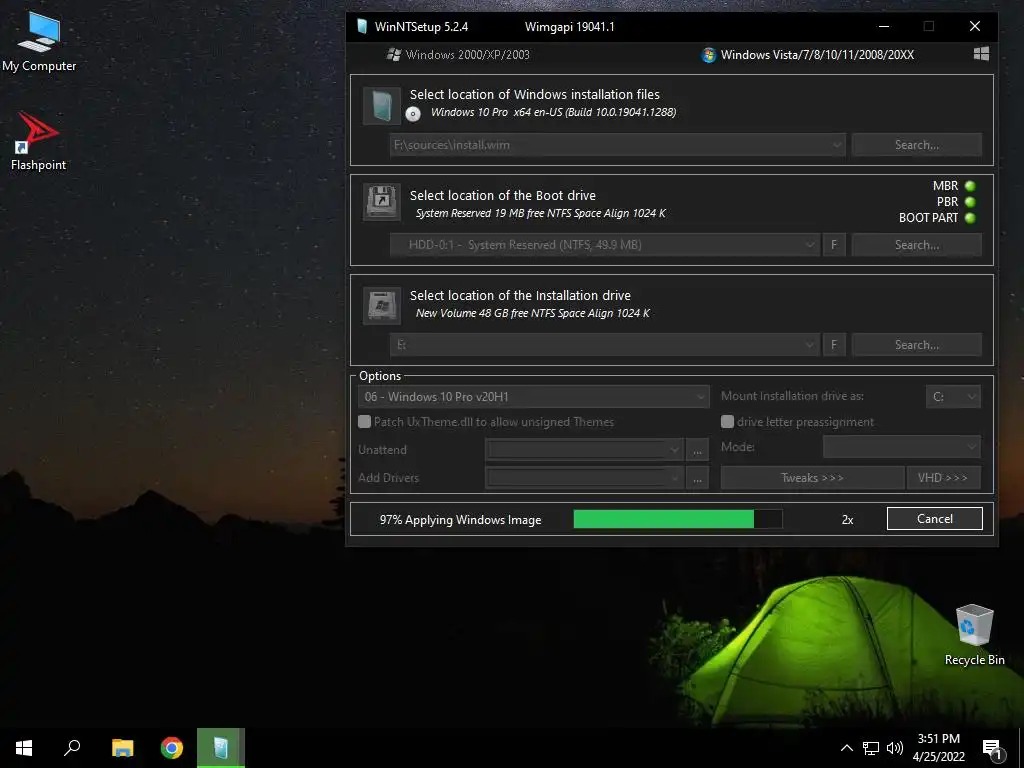
Task: Click Windows installation files source icon
Action: [381, 106]
